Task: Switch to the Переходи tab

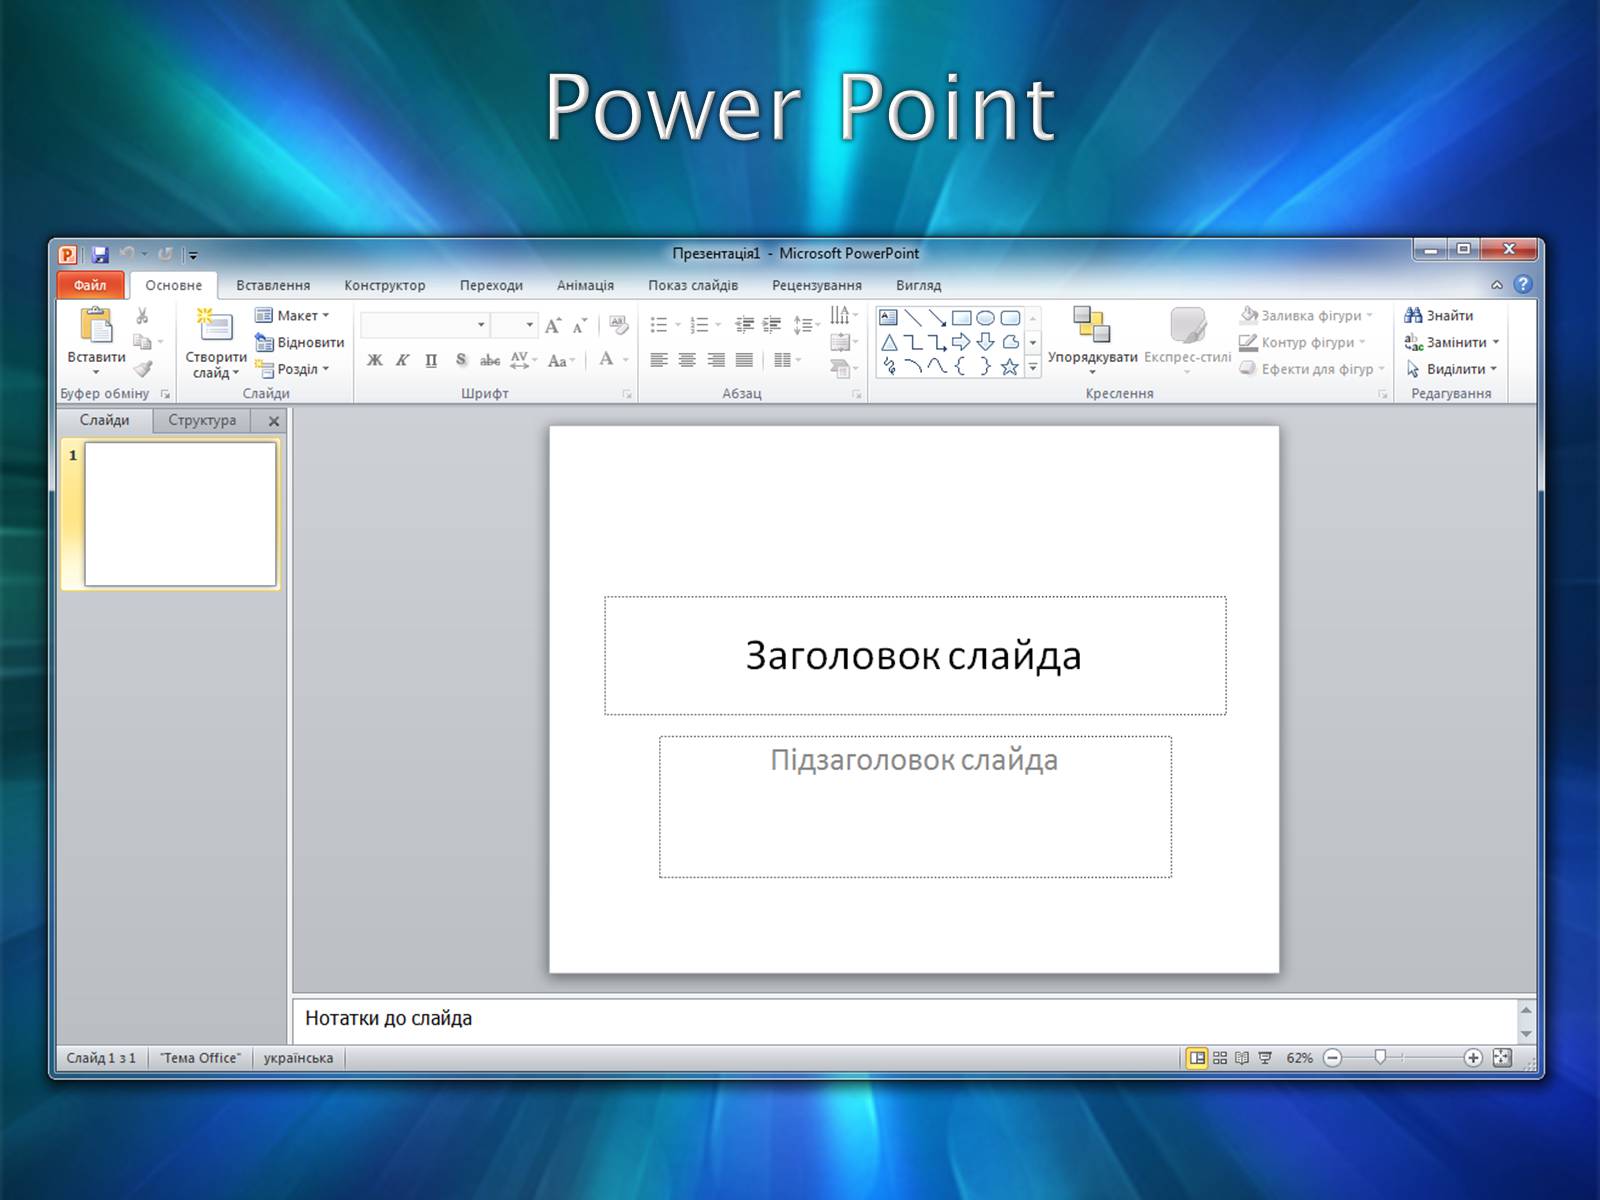Action: pos(491,285)
